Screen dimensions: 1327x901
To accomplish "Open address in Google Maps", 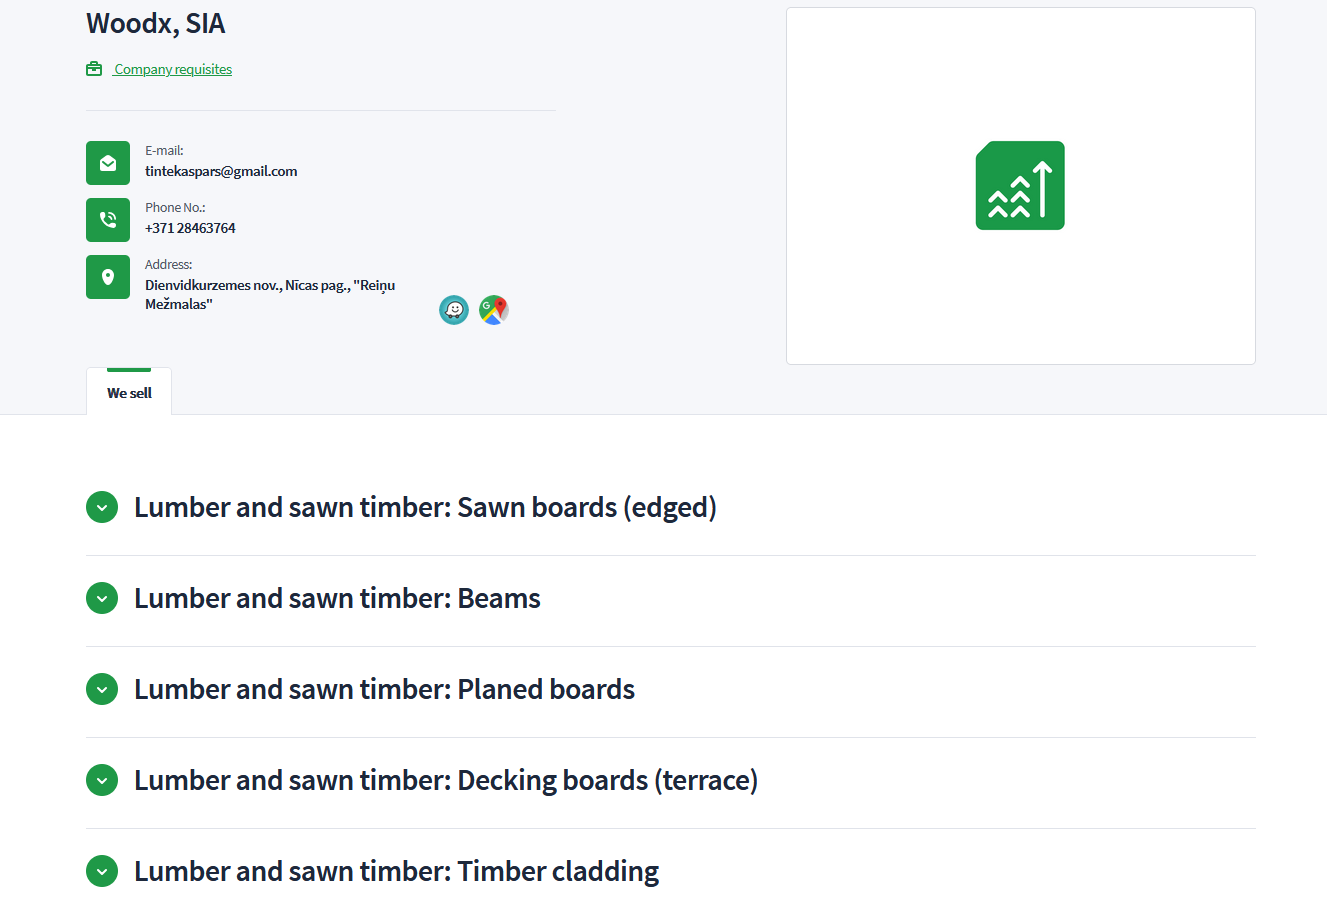I will click(494, 310).
